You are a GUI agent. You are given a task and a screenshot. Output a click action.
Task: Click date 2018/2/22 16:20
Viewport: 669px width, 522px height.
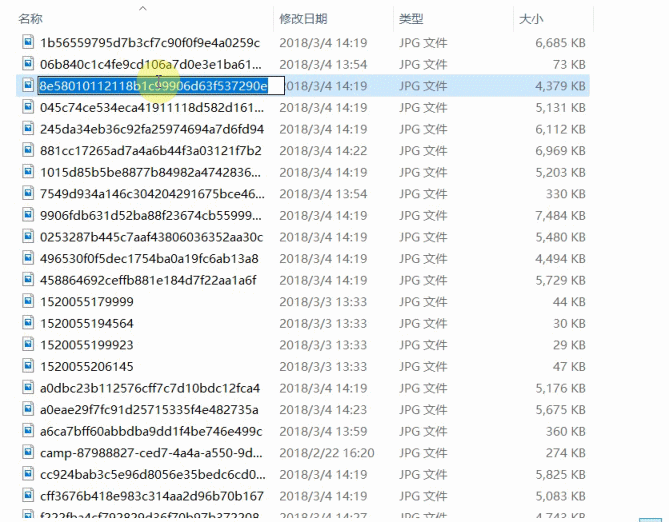[x=327, y=453]
